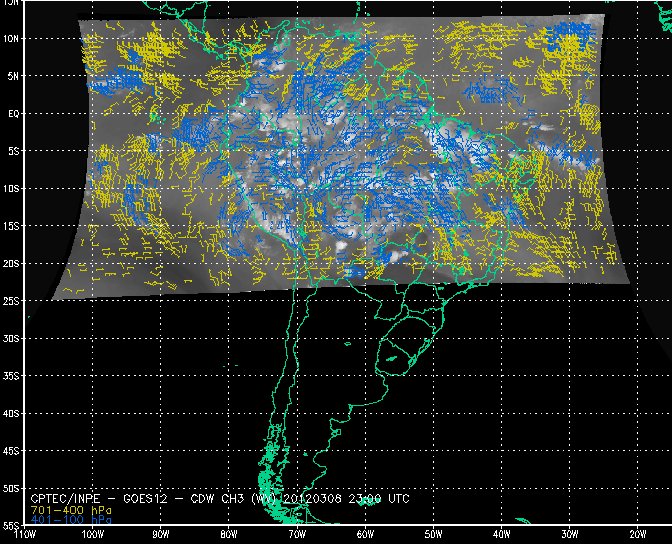Click the CDW CH3 (WV) product text
This screenshot has height=544, width=672.
pos(235,499)
